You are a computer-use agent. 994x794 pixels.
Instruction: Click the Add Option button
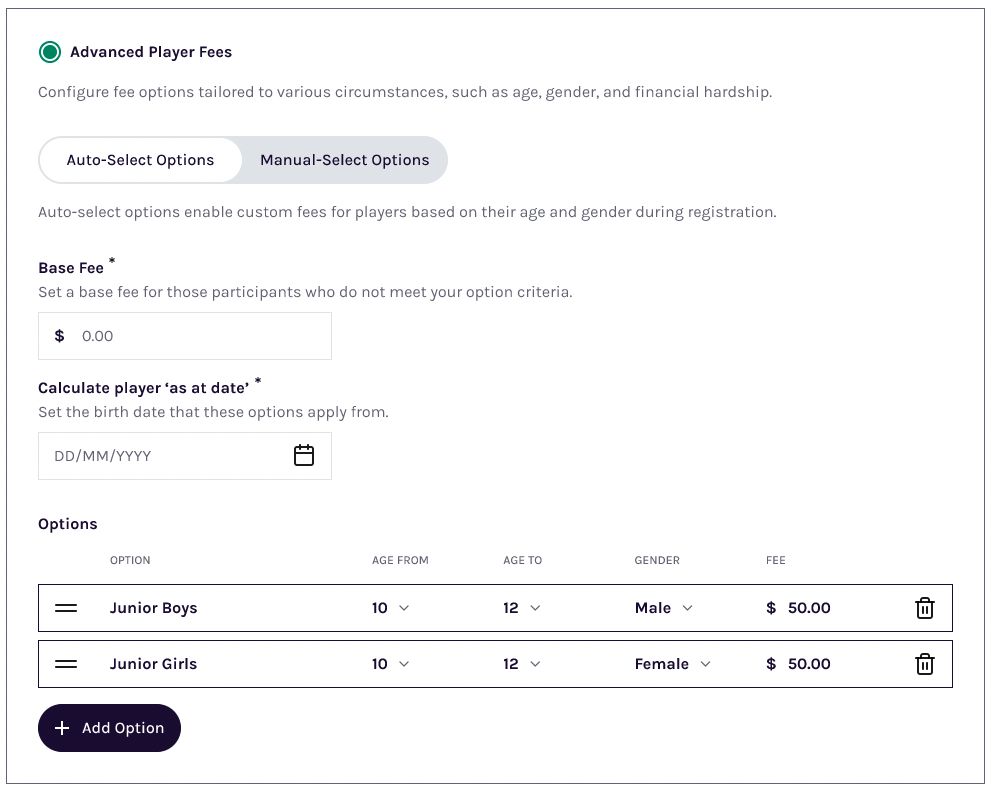(109, 728)
